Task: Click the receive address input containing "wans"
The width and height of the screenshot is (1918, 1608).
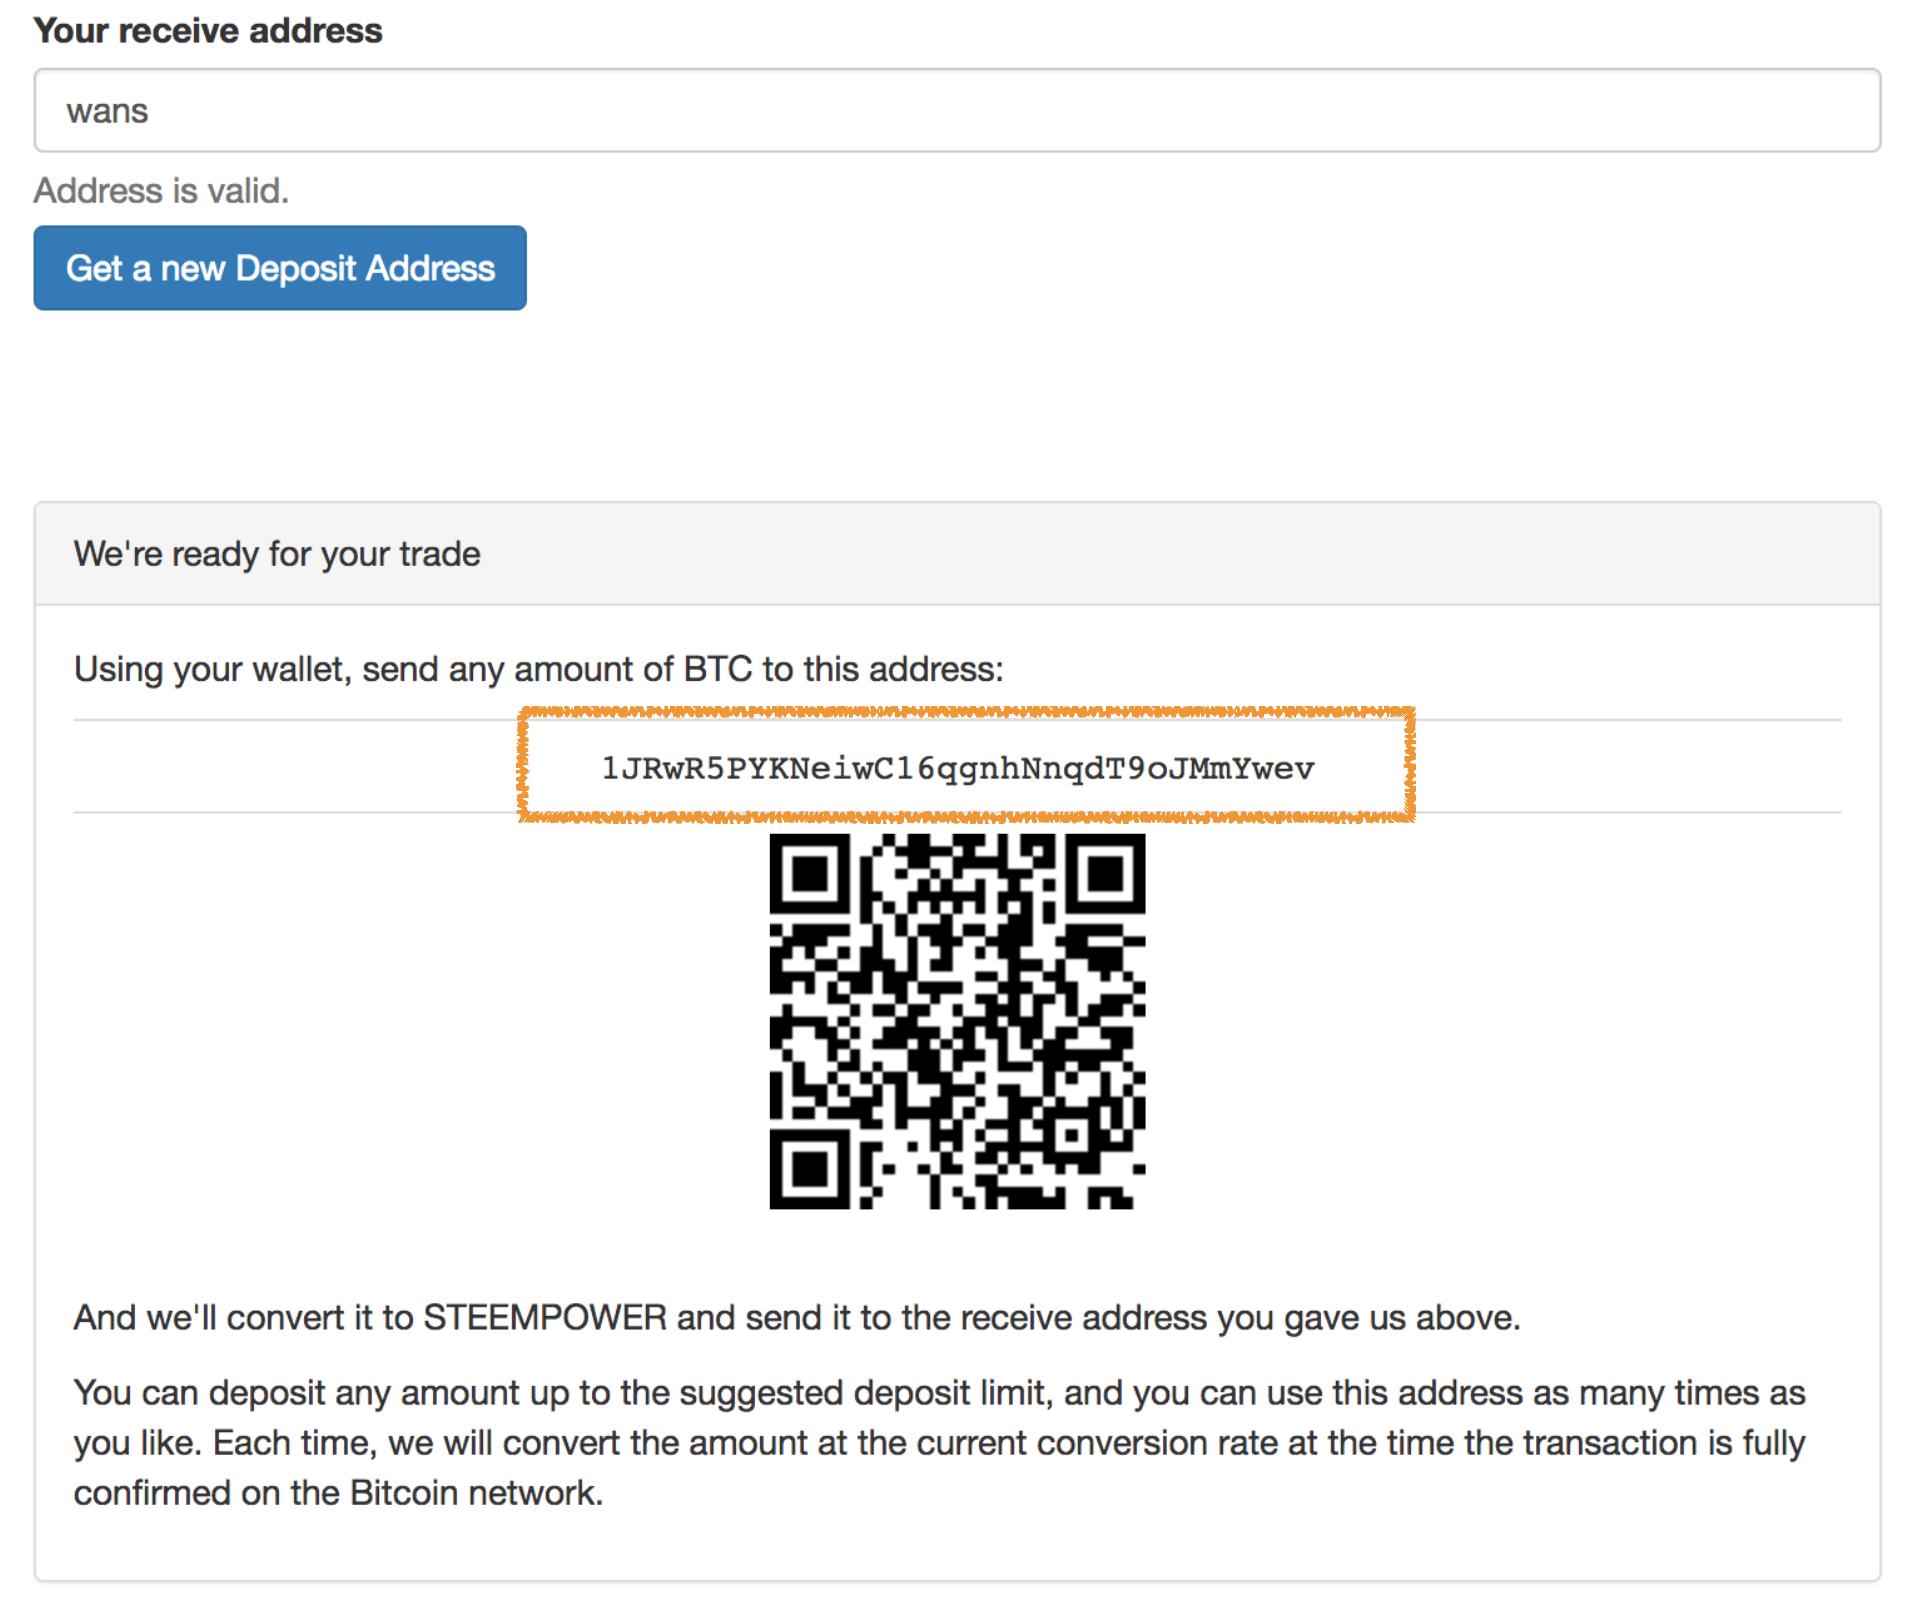Action: click(x=957, y=110)
